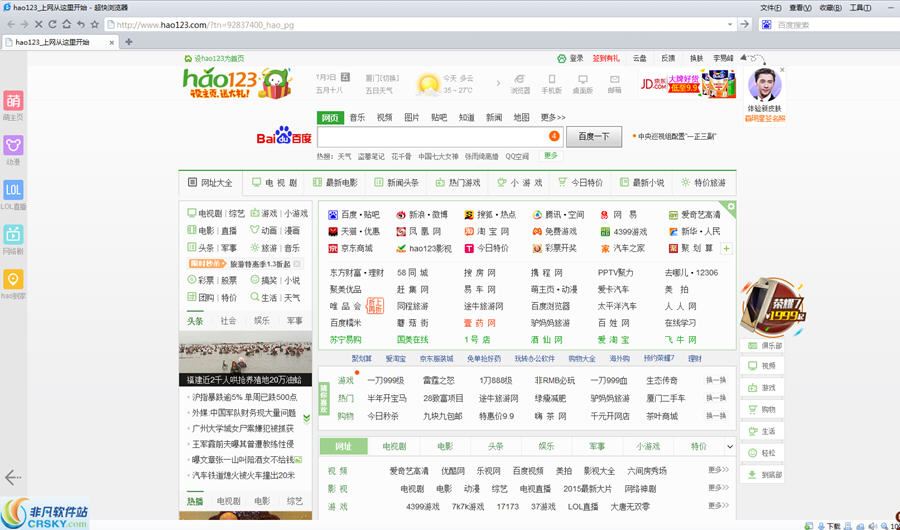Screen dimensions: 900x530
Task: Open the 萌主页 sidebar icon
Action: 13,101
